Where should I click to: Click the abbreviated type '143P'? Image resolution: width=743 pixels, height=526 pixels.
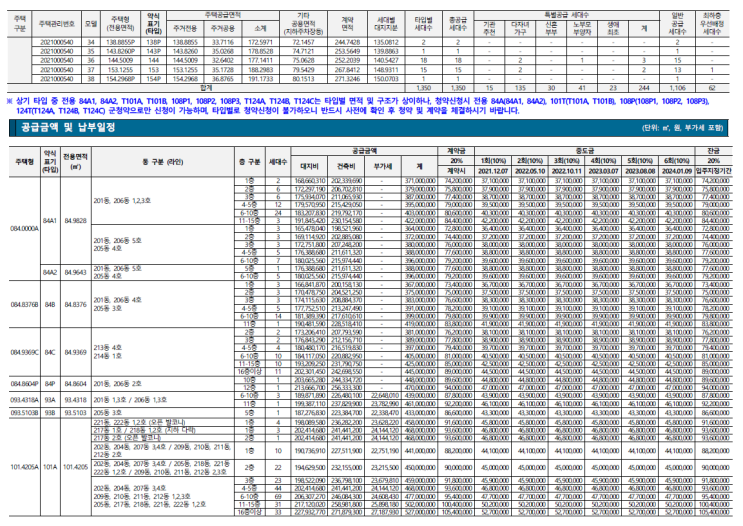click(154, 51)
